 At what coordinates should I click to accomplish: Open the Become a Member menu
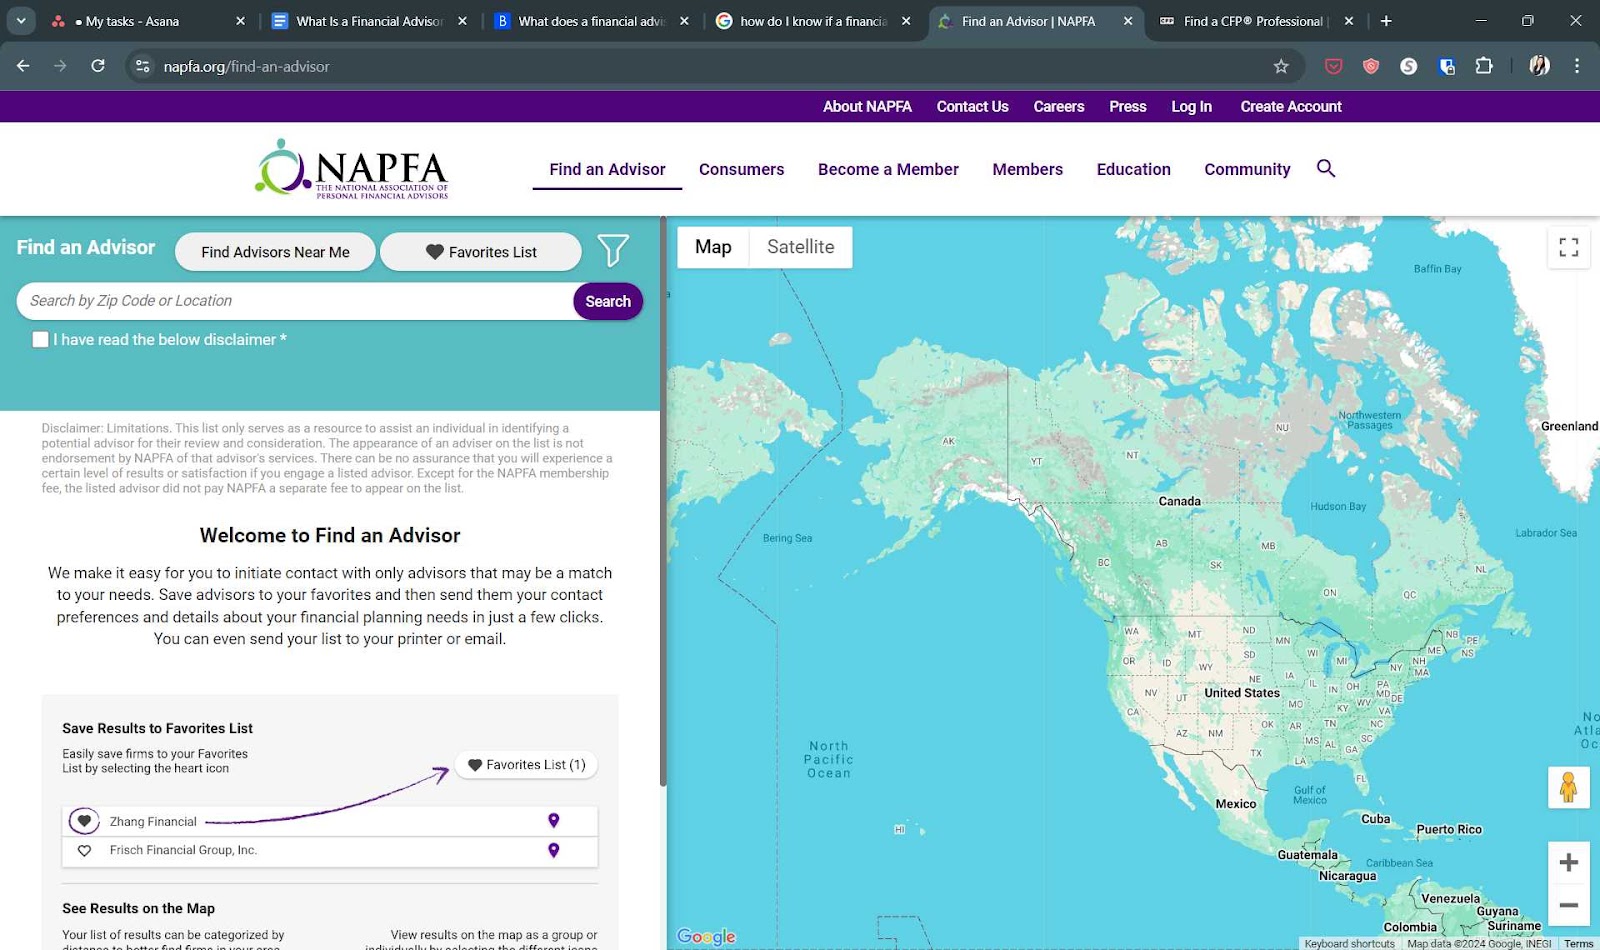click(888, 170)
